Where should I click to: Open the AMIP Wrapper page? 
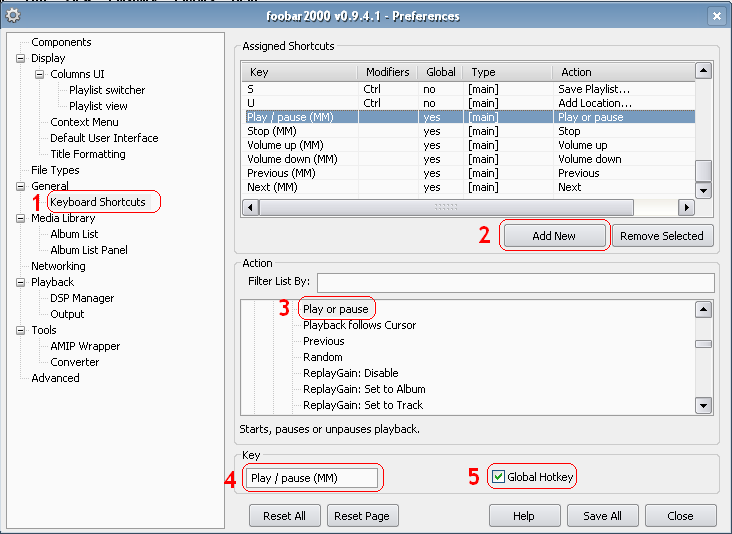pos(85,346)
